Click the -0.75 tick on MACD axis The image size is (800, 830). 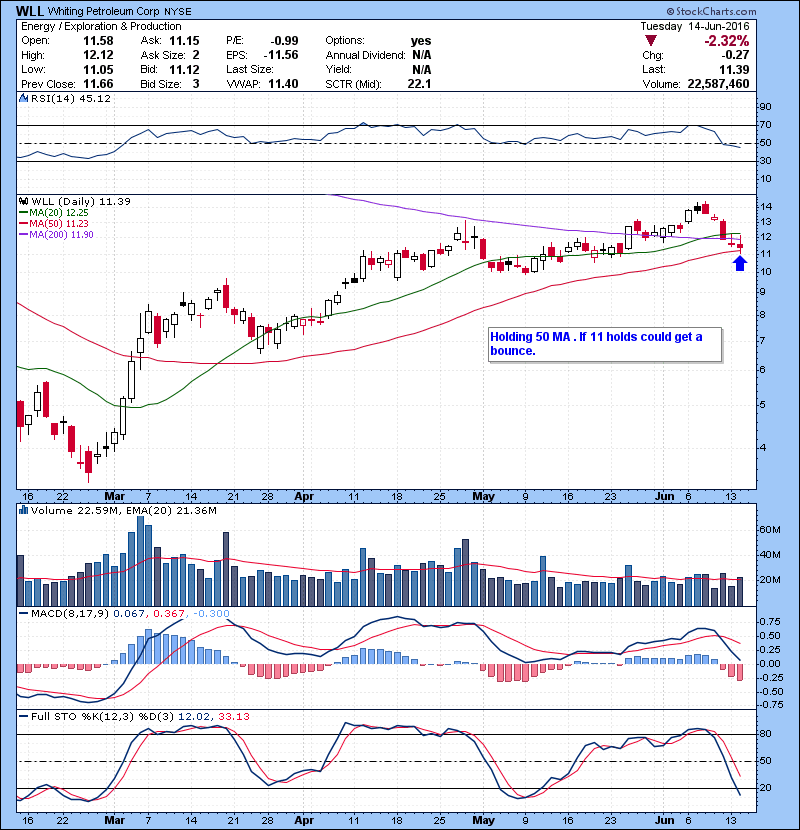[770, 705]
